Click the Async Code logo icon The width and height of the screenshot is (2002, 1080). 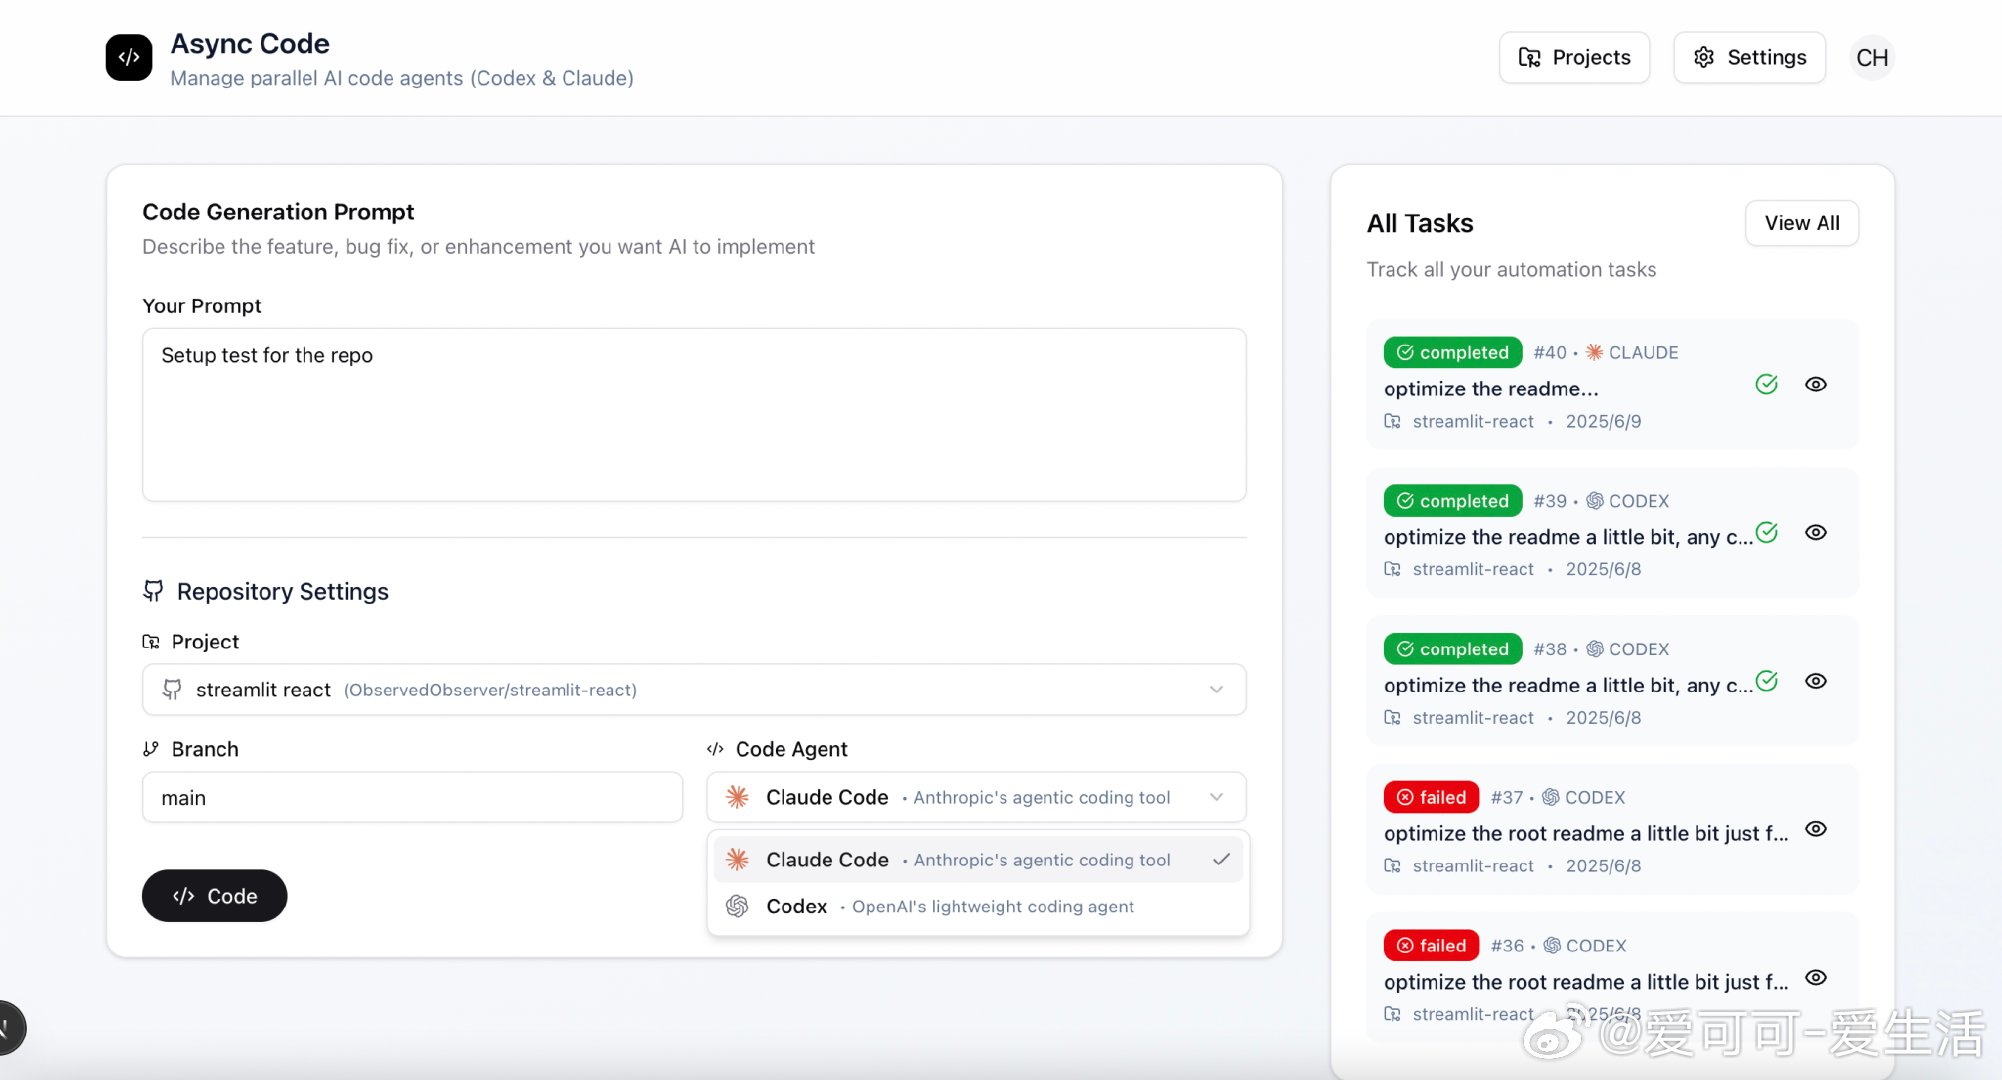pyautogui.click(x=129, y=57)
